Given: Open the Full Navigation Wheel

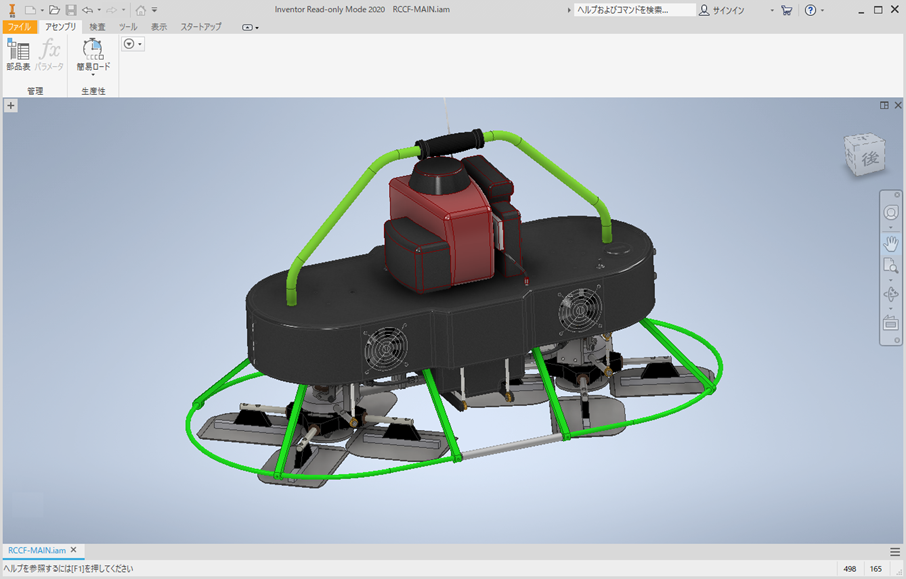Looking at the screenshot, I should 890,213.
